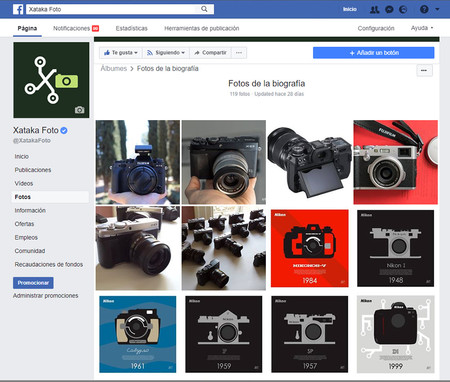Open the Te gusta dropdown button

point(121,53)
